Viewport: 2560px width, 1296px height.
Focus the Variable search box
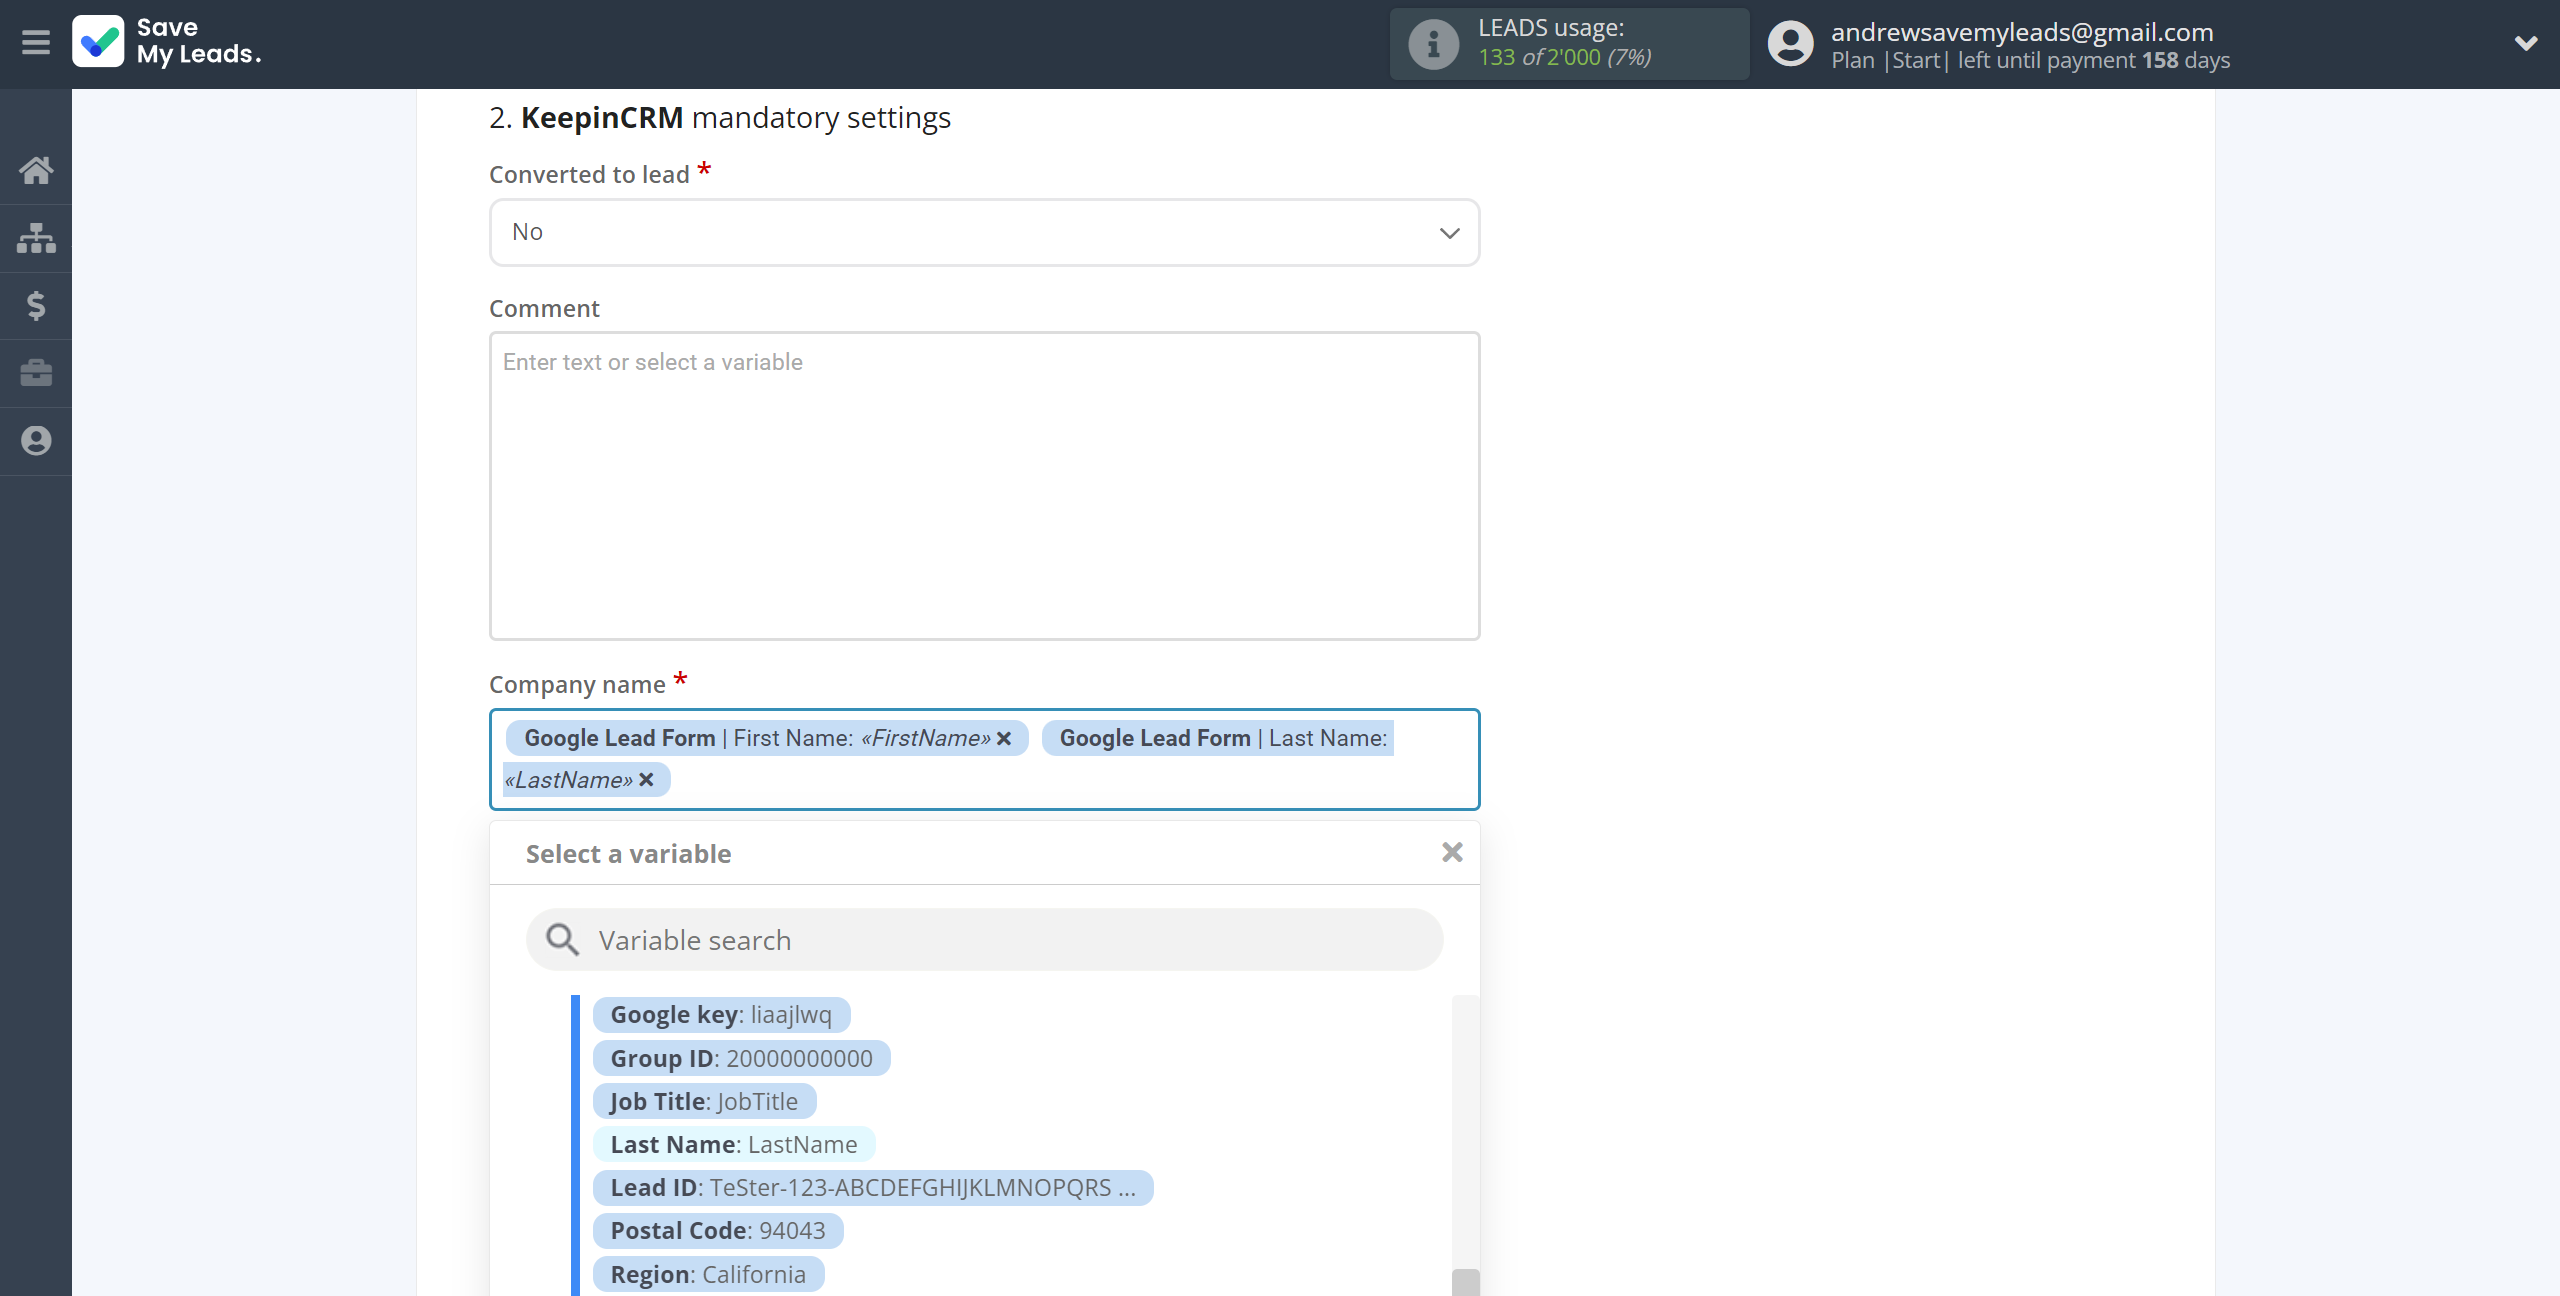(x=984, y=940)
